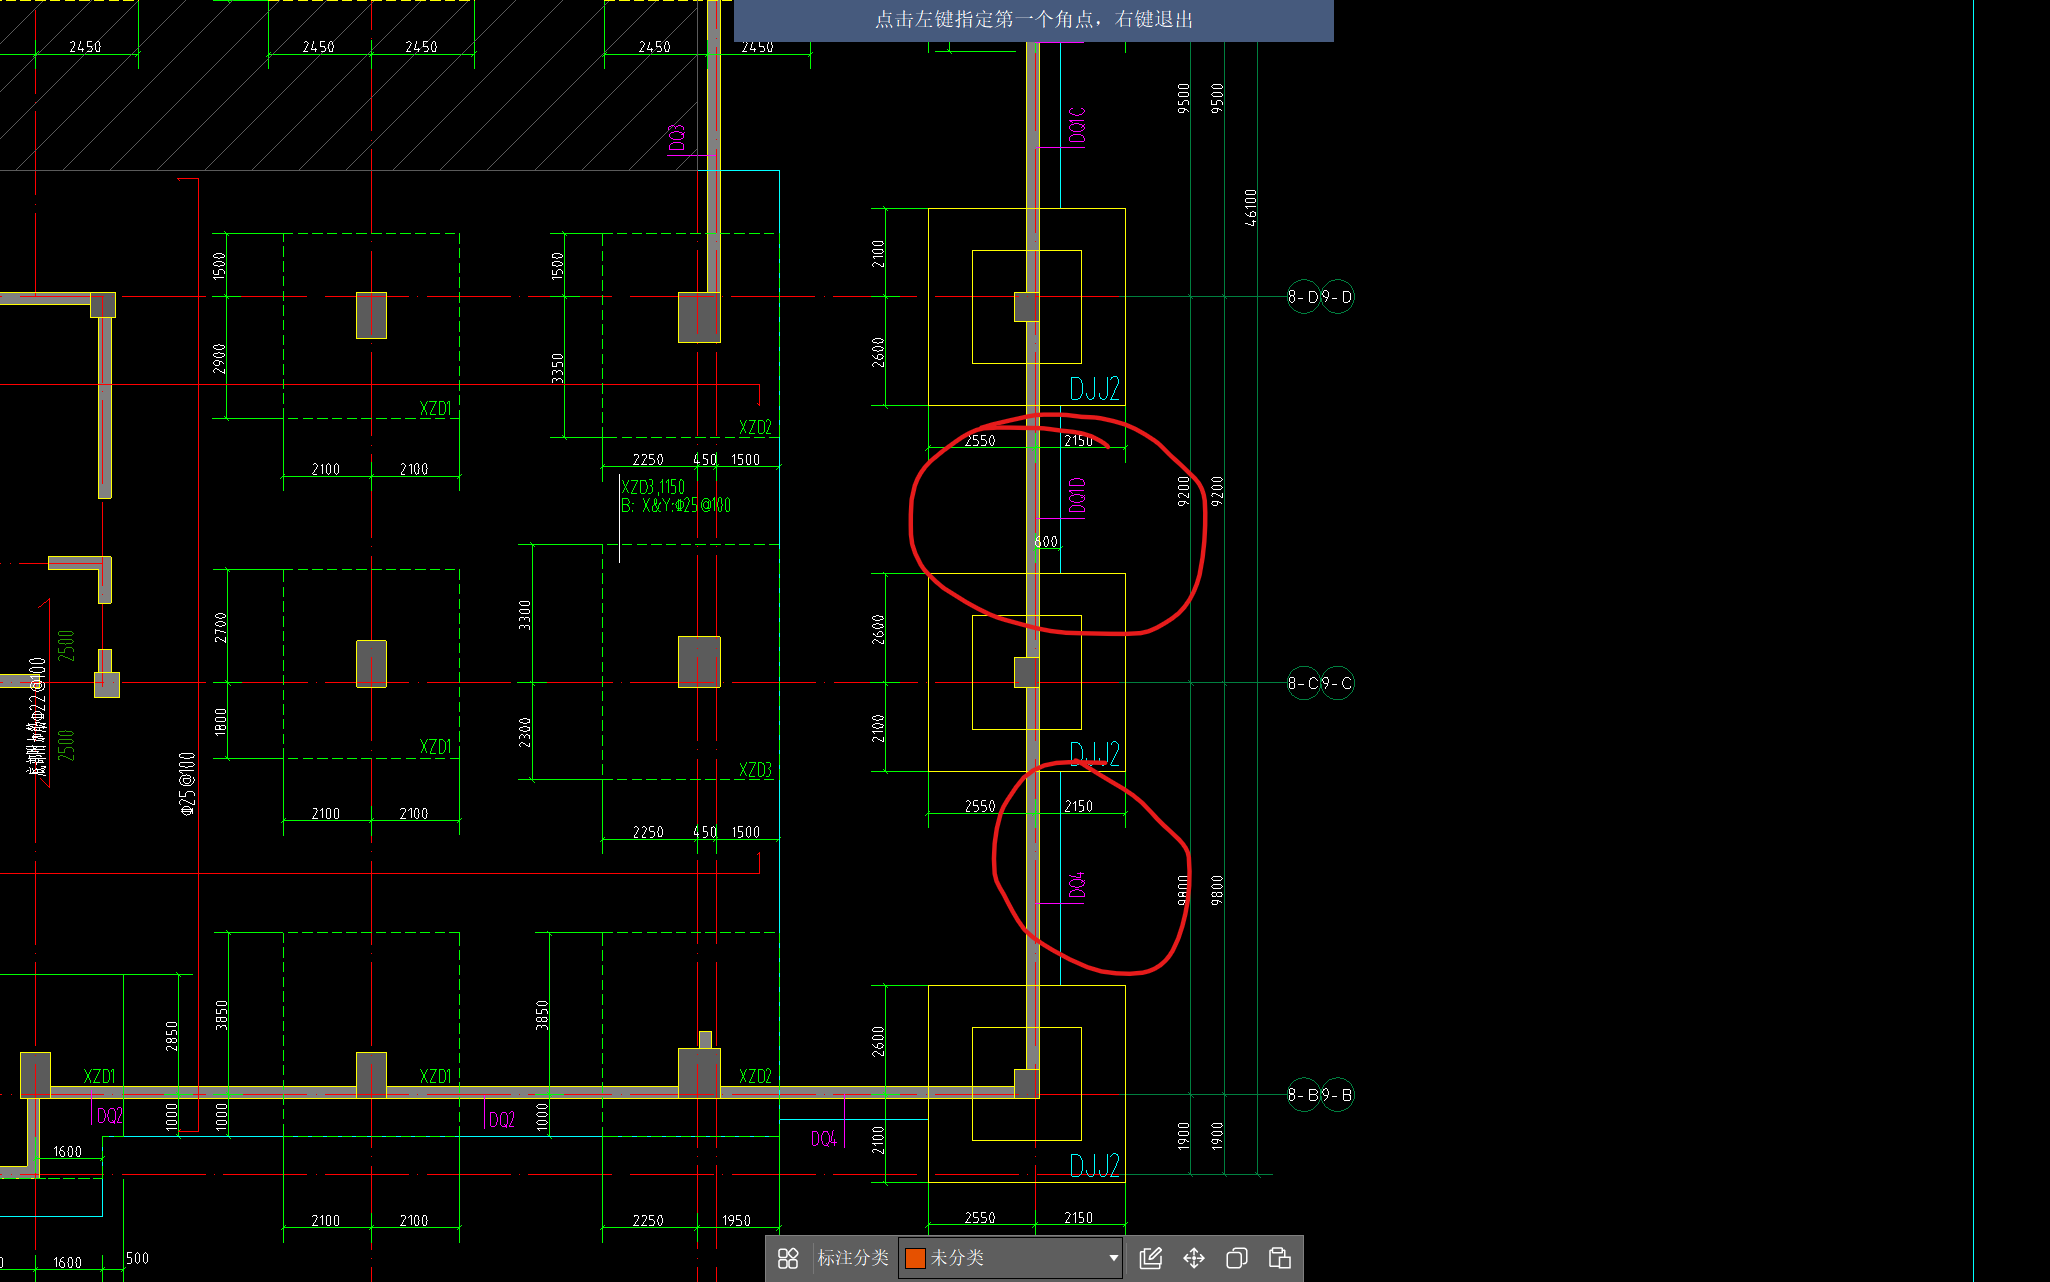Open the category grid icon in annotation toolbar
The height and width of the screenshot is (1282, 2050).
(788, 1258)
